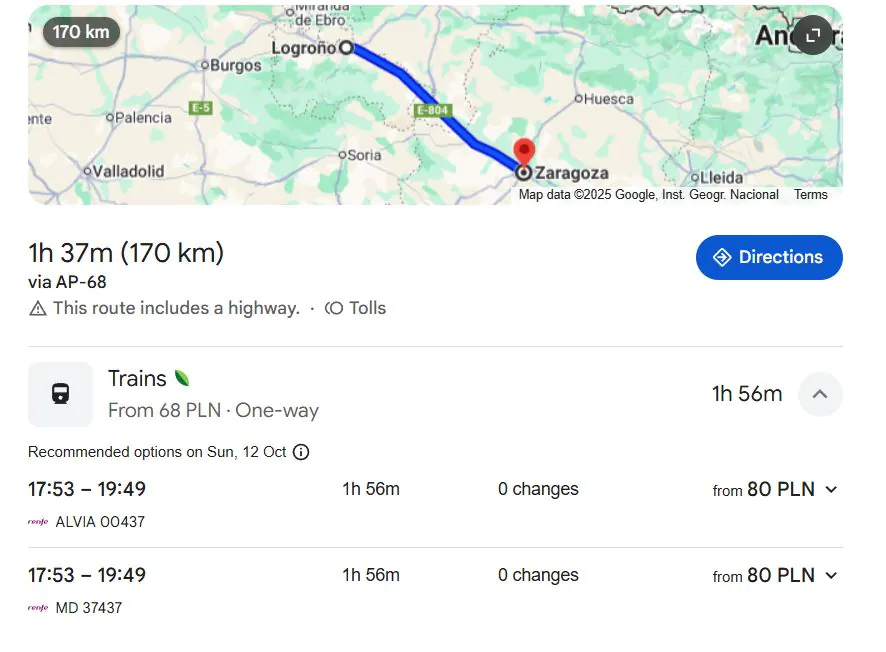Click the train icon beside Trains
The height and width of the screenshot is (652, 886).
[x=60, y=394]
